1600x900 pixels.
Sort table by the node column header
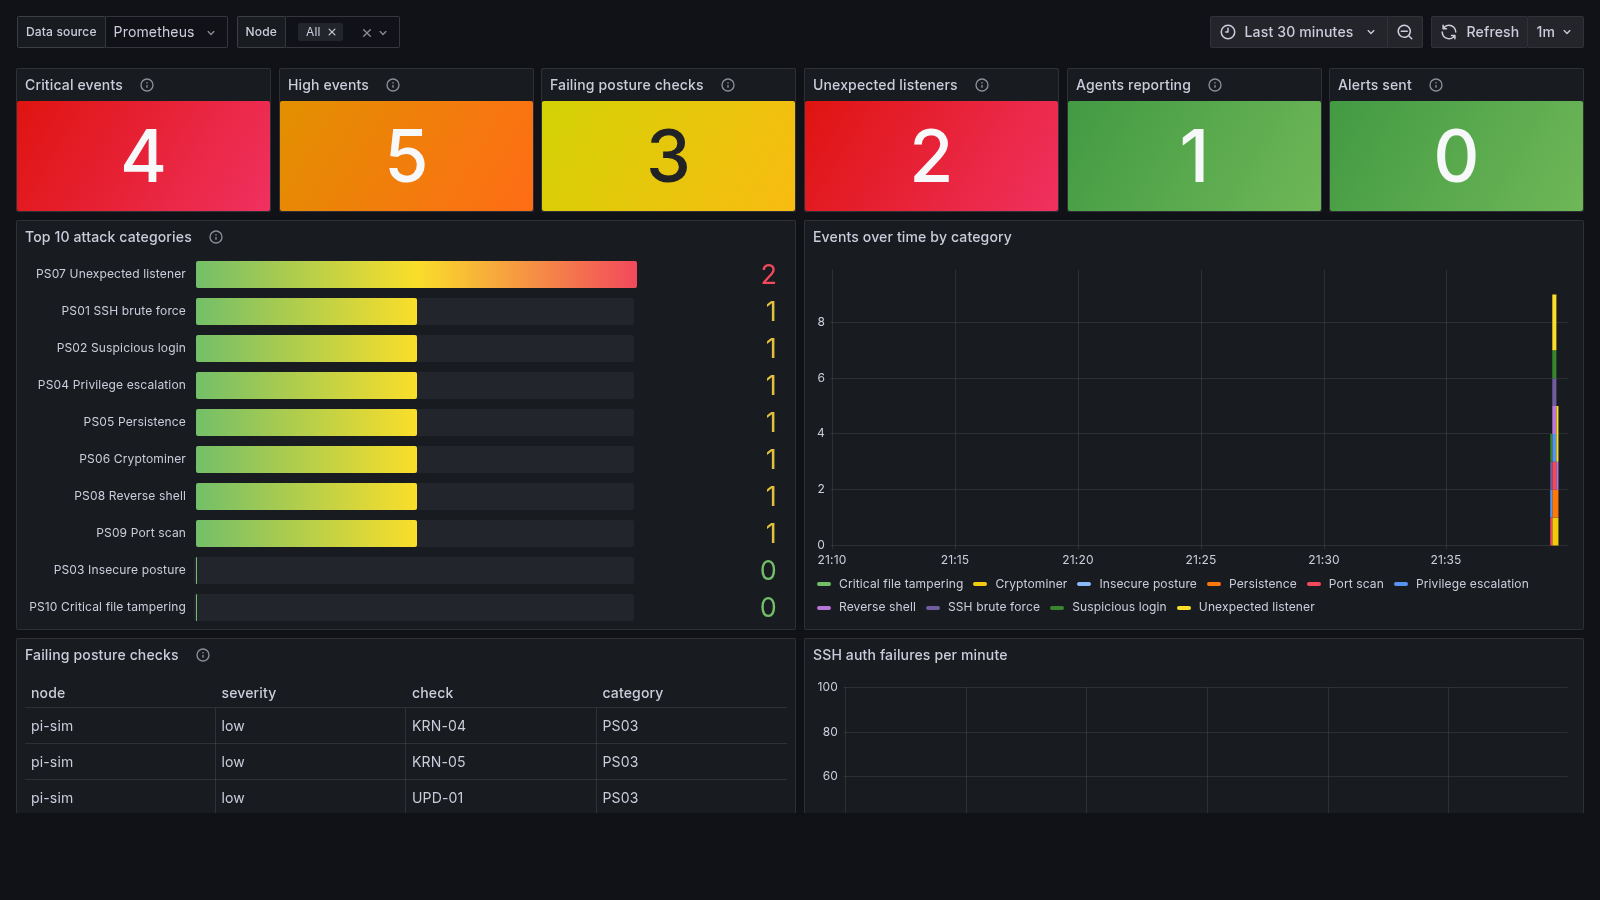[48, 693]
